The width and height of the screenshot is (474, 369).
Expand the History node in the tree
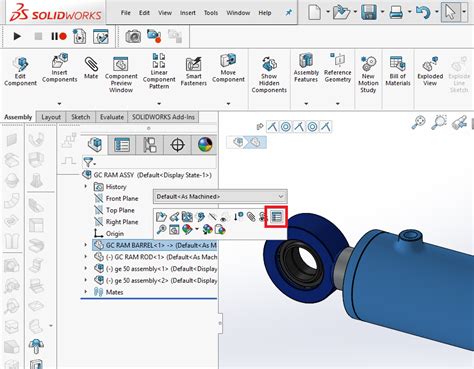[86, 186]
